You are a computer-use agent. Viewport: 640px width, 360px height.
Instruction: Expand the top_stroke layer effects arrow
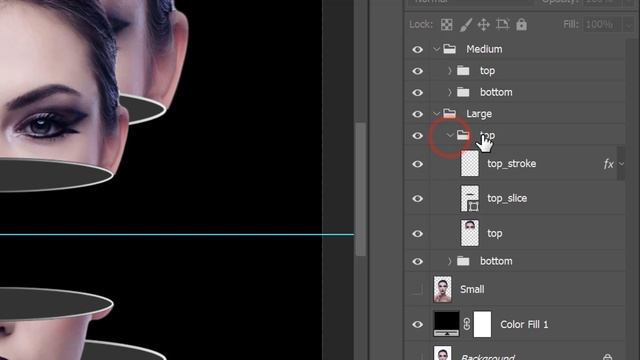(x=621, y=164)
